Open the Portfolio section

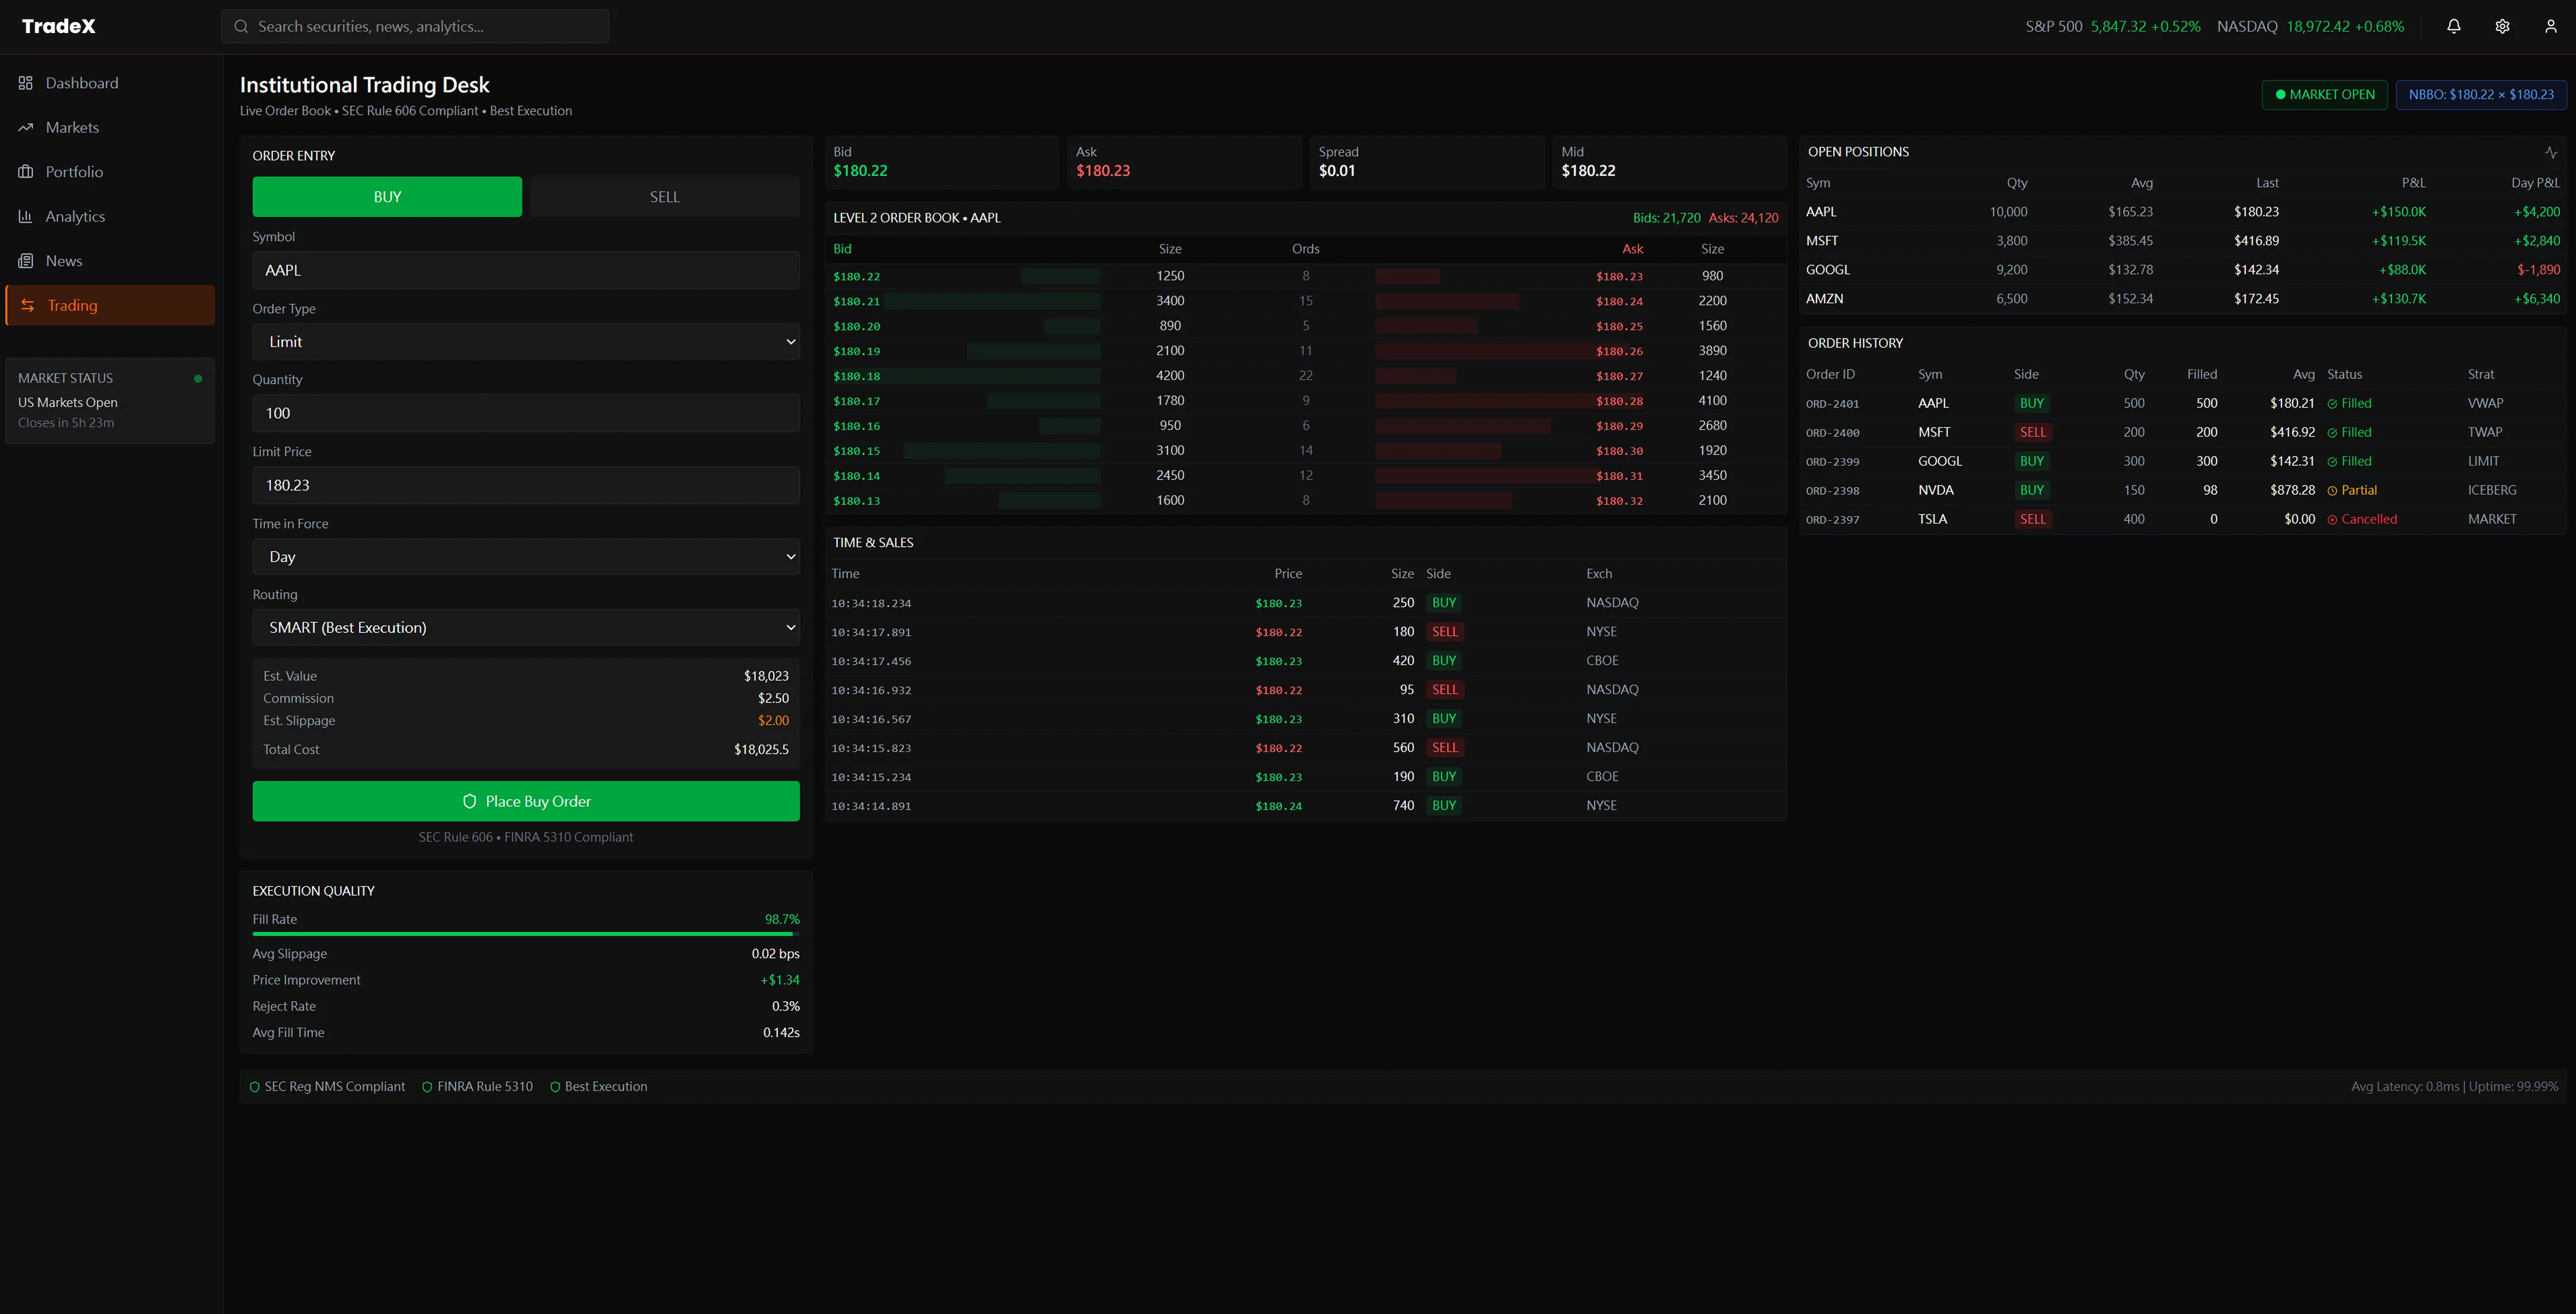[x=74, y=171]
